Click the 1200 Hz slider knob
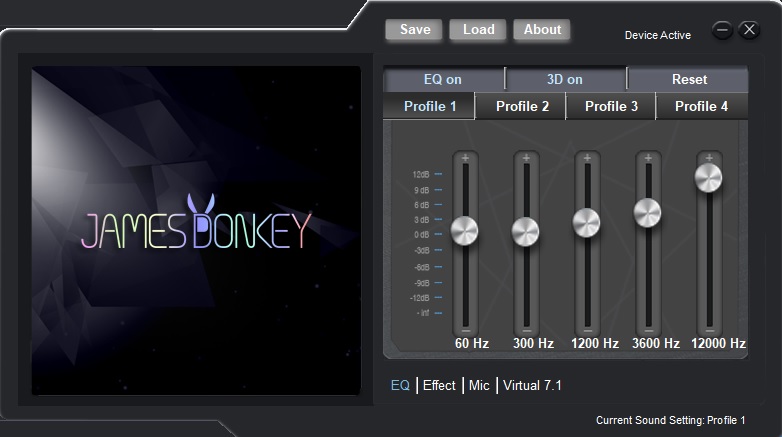This screenshot has height=437, width=782. (586, 222)
